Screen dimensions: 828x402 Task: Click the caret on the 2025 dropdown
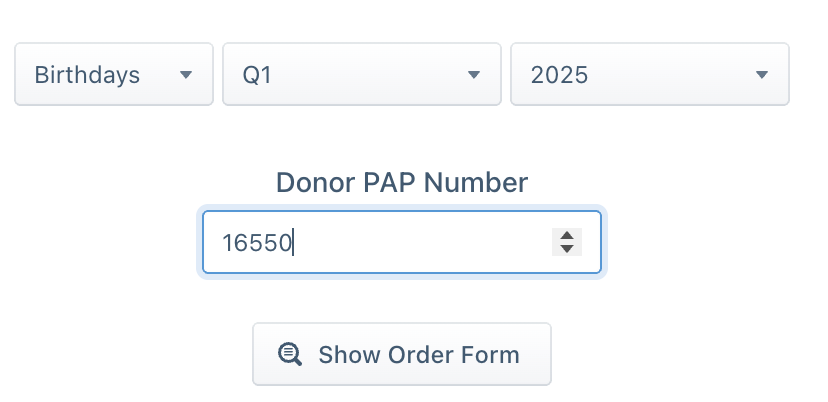click(761, 75)
